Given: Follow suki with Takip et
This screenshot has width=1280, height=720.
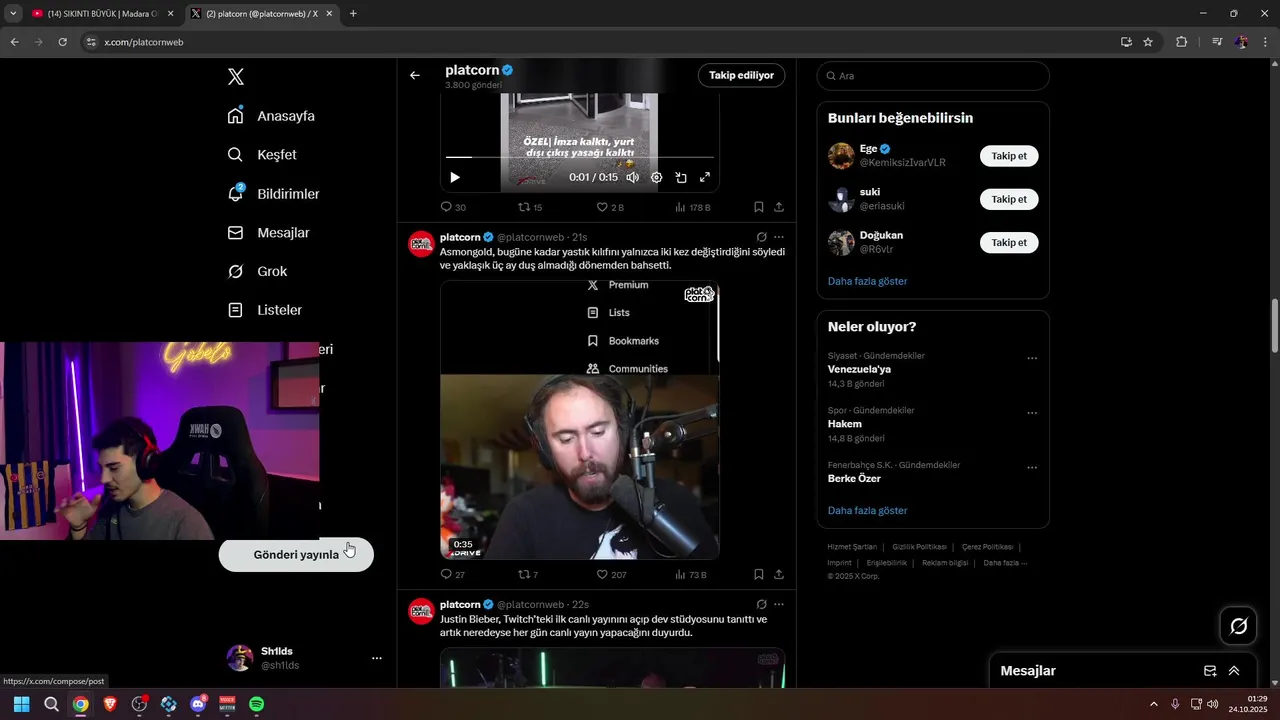Looking at the screenshot, I should pyautogui.click(x=1009, y=199).
